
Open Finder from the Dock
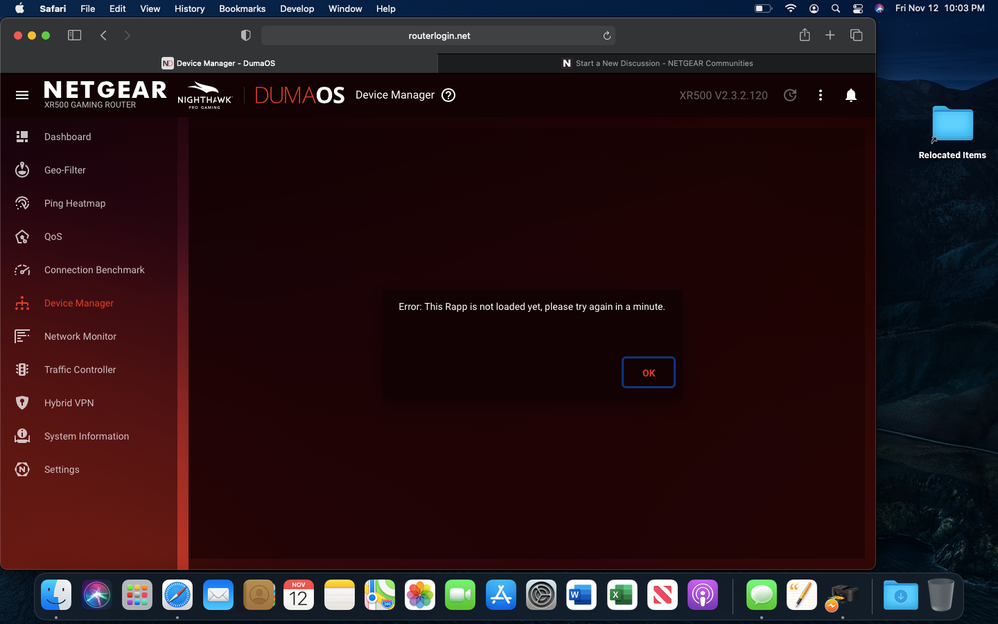(x=56, y=595)
